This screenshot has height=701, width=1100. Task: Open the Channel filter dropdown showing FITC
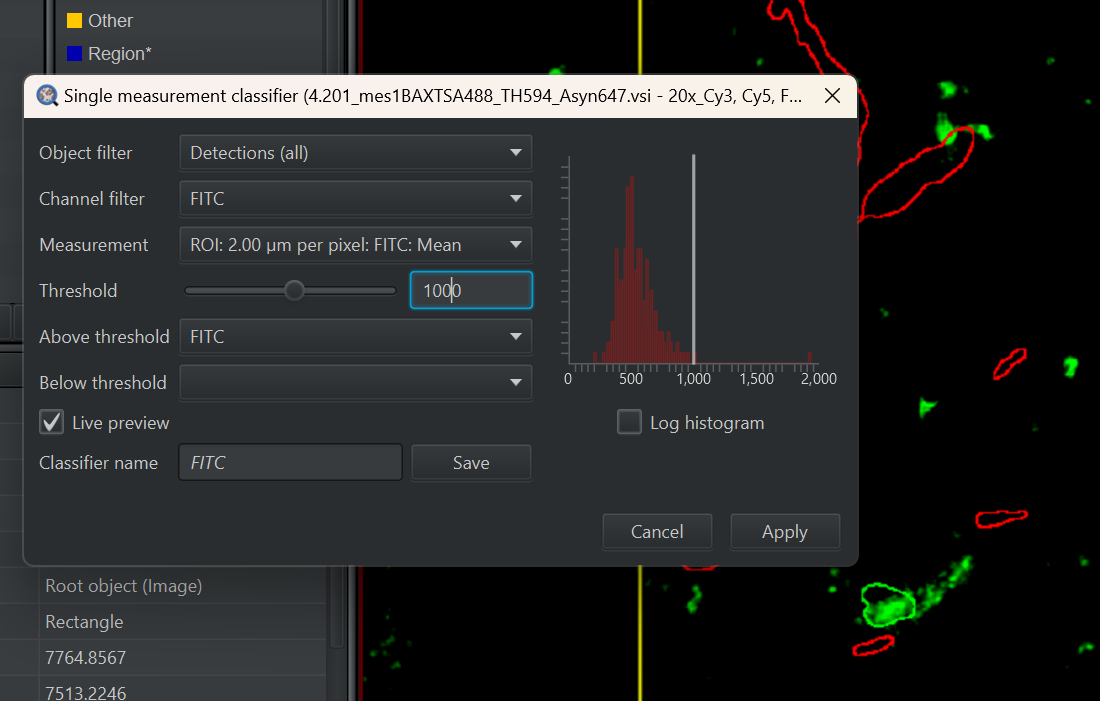pos(355,198)
